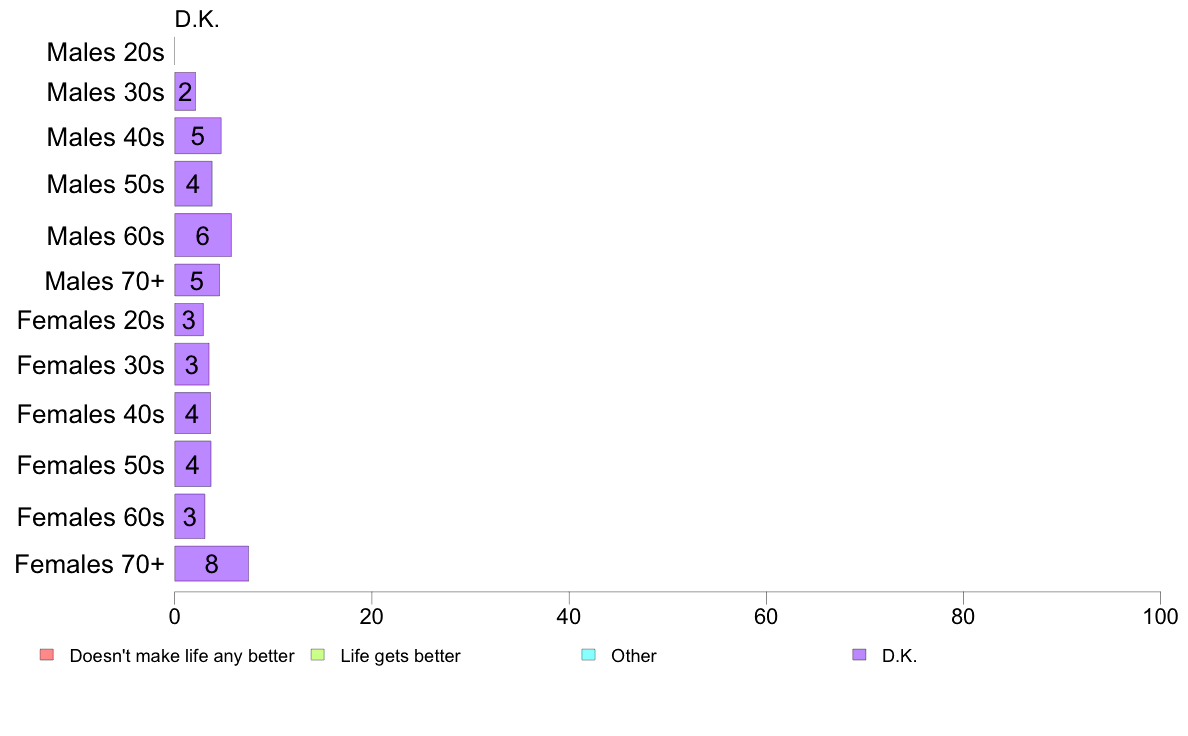
Task: Click the green Life gets better legend swatch
Action: point(317,655)
